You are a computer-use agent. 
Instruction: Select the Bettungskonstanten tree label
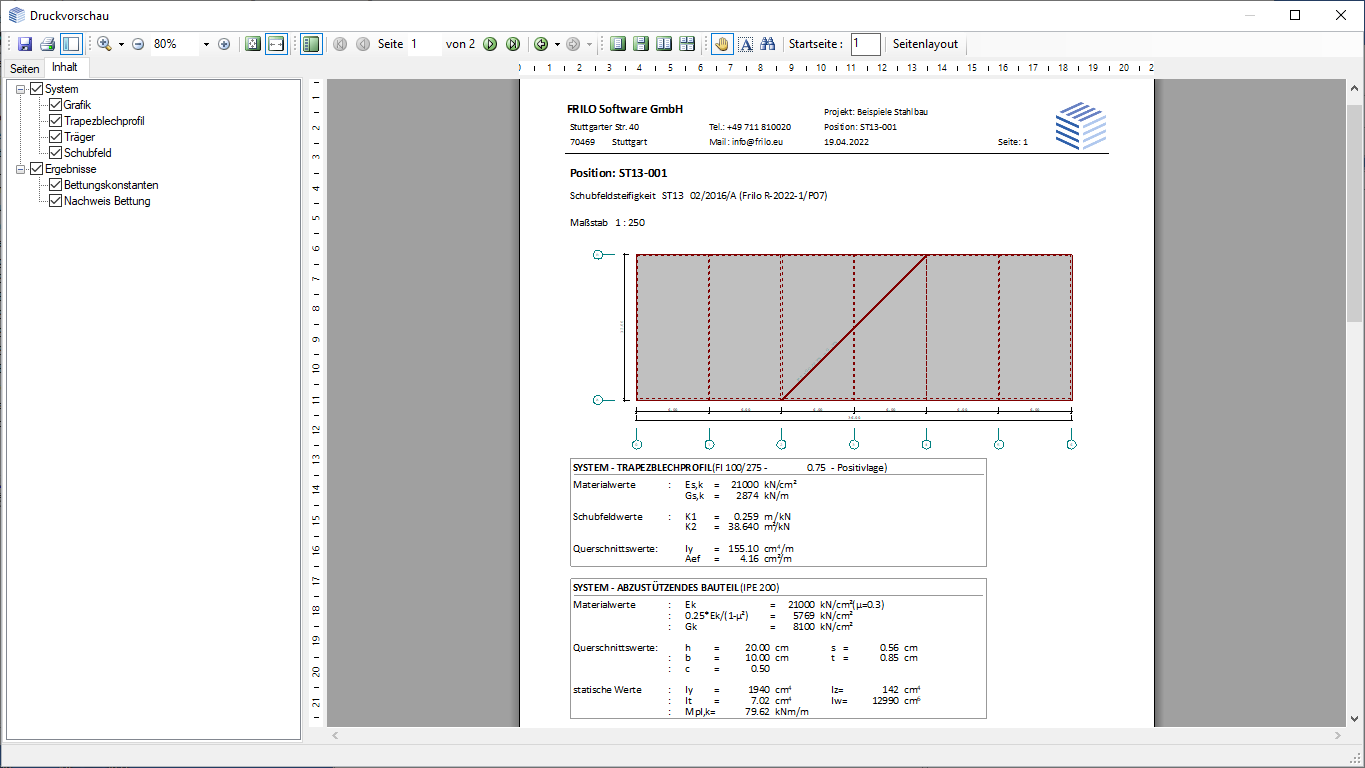pyautogui.click(x=111, y=185)
